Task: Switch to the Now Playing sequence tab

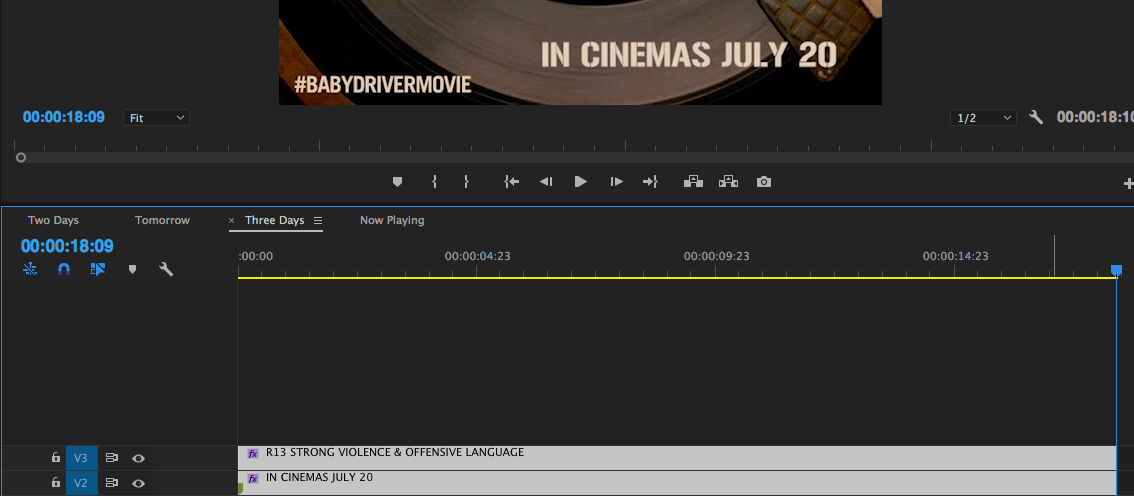Action: [392, 221]
